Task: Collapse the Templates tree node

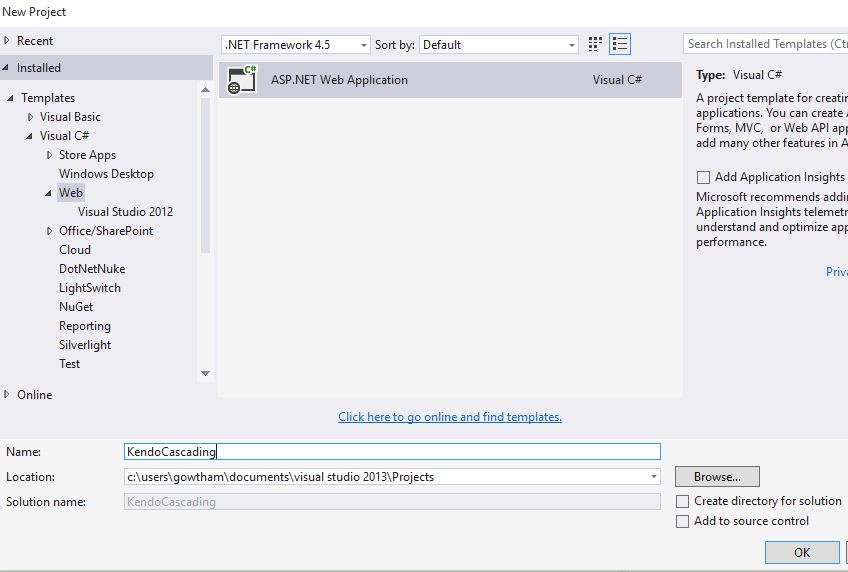Action: 10,98
